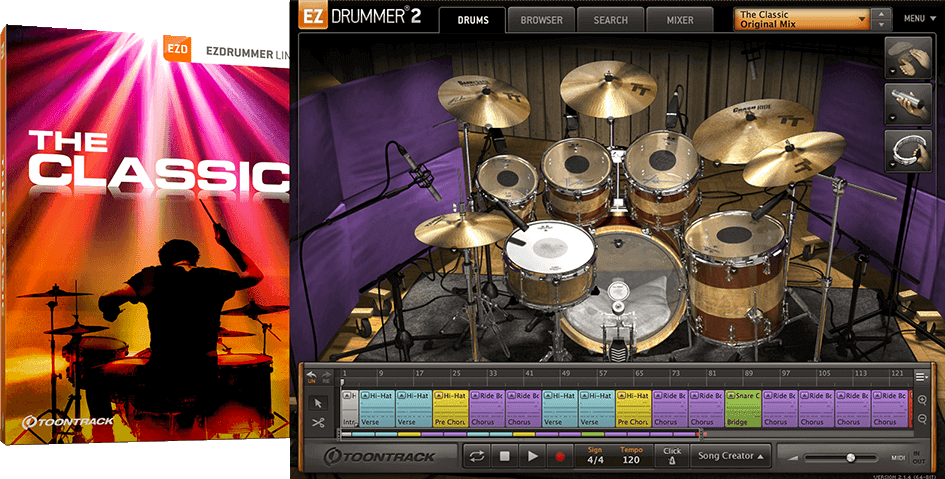Arm the red Record button
945x479 pixels.
559,456
